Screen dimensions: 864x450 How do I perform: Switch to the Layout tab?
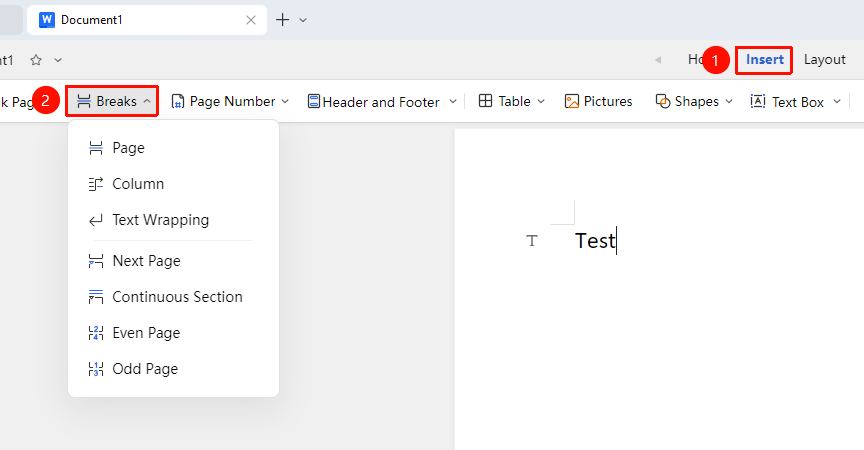[824, 59]
